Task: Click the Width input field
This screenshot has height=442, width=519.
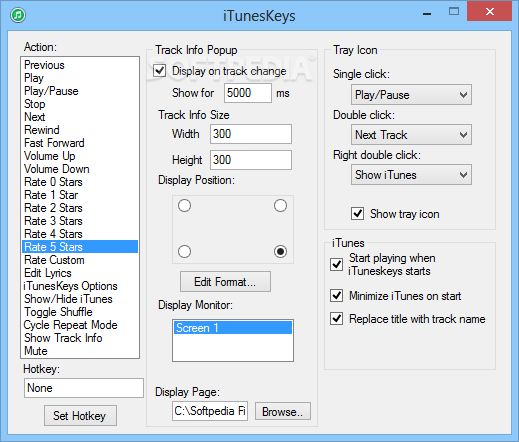Action: click(251, 134)
